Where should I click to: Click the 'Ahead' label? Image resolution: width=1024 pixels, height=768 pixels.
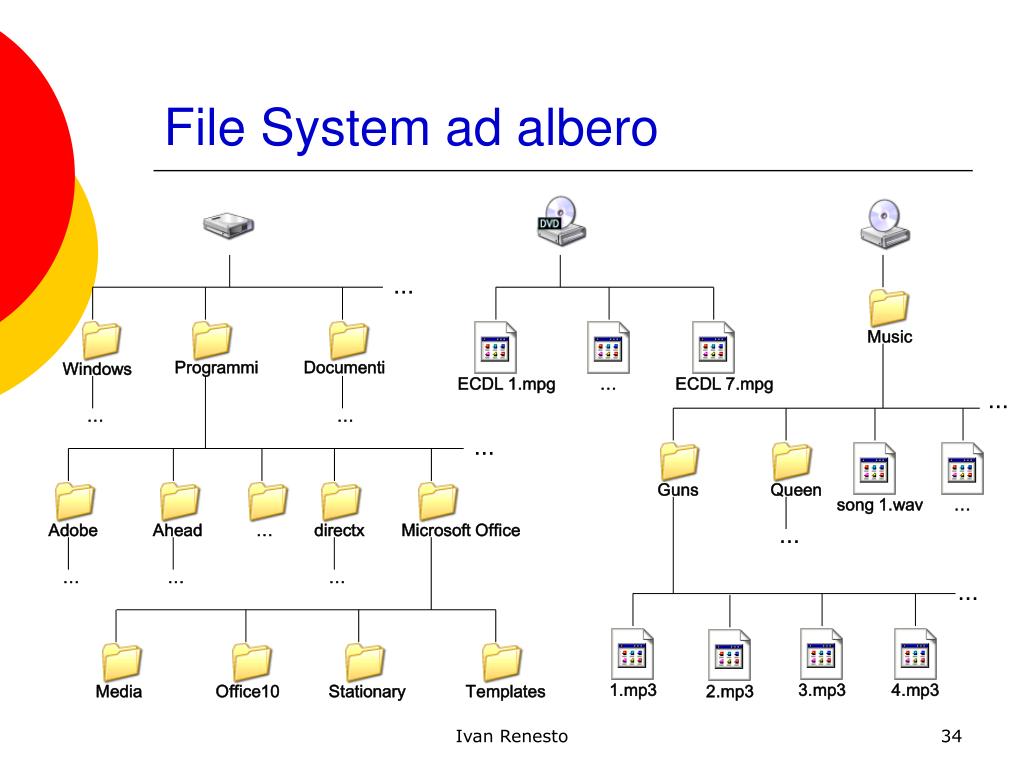coord(177,530)
